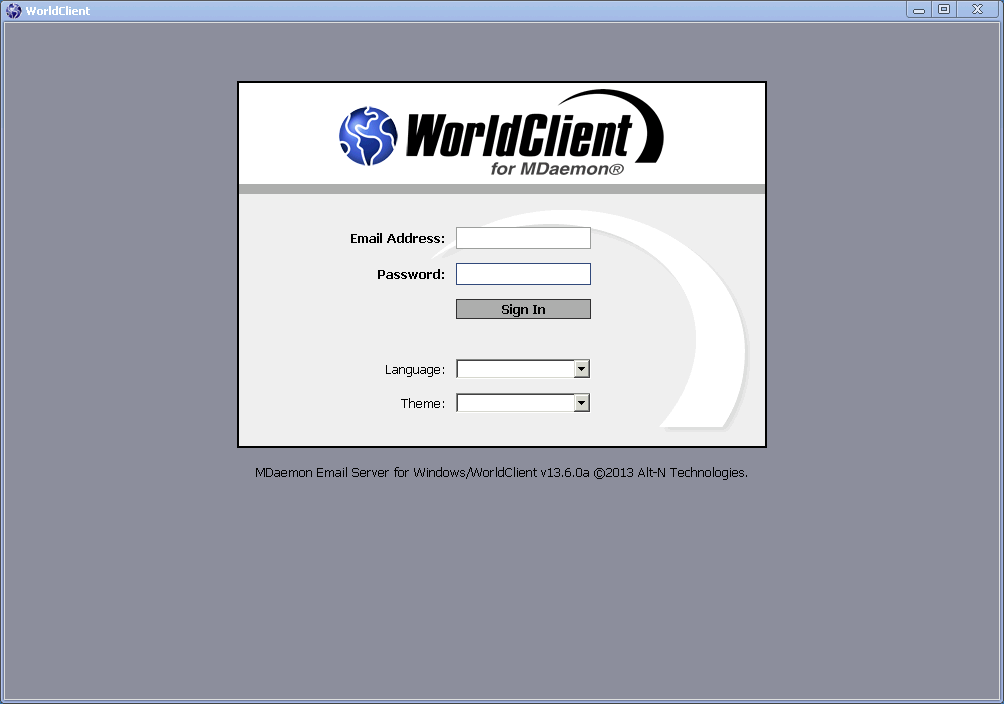Click the "for MDaemon®" tagline text
The height and width of the screenshot is (704, 1004).
[x=557, y=169]
